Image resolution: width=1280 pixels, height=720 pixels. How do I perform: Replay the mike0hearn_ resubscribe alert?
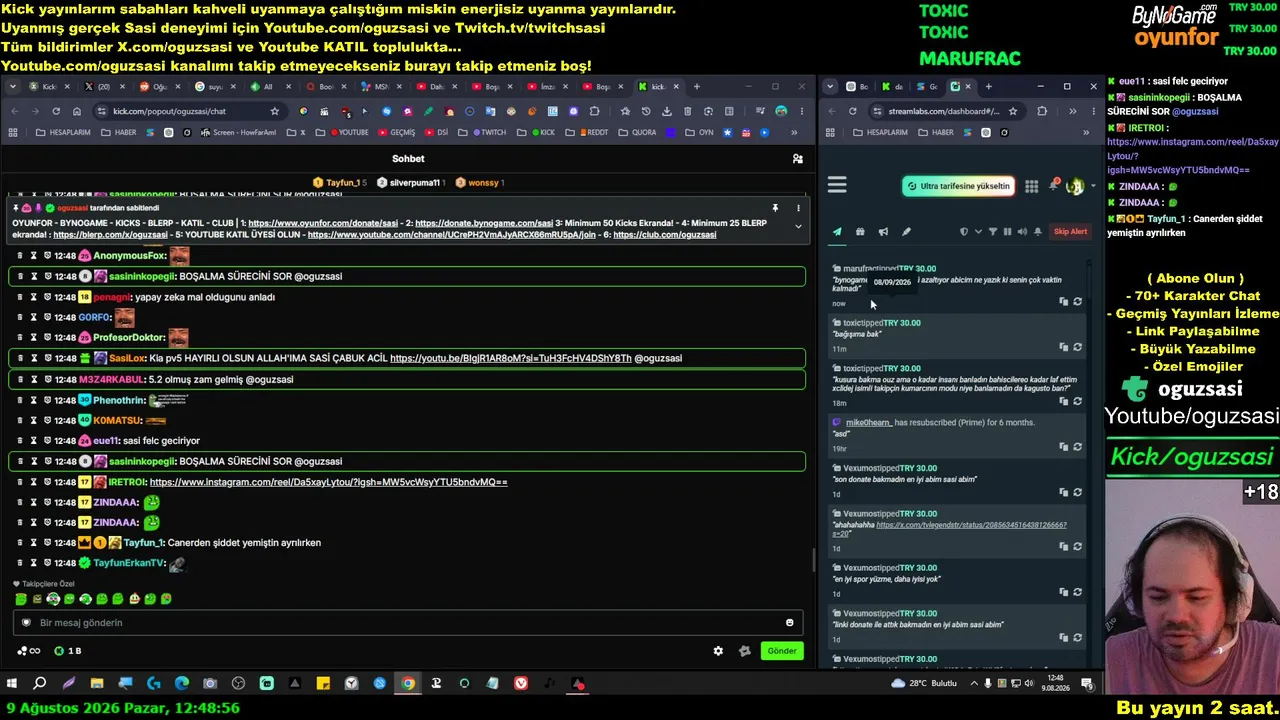click(1077, 447)
